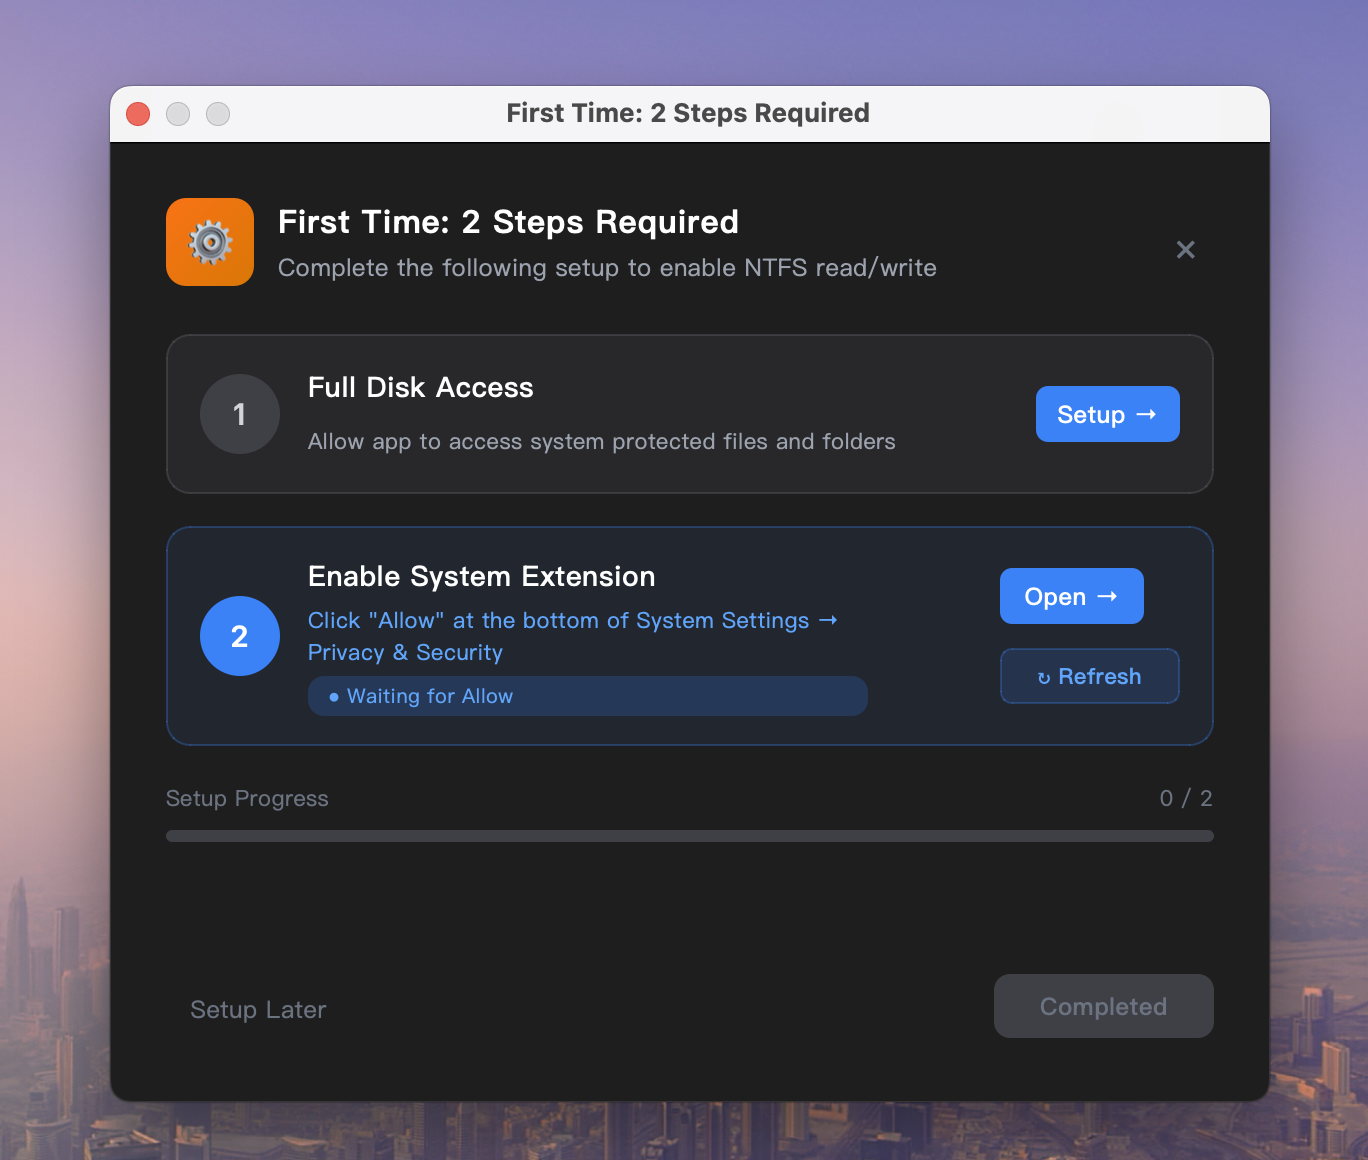Screen dimensions: 1368x1160
Task: Click the numbered circle for step 1
Action: [x=240, y=414]
